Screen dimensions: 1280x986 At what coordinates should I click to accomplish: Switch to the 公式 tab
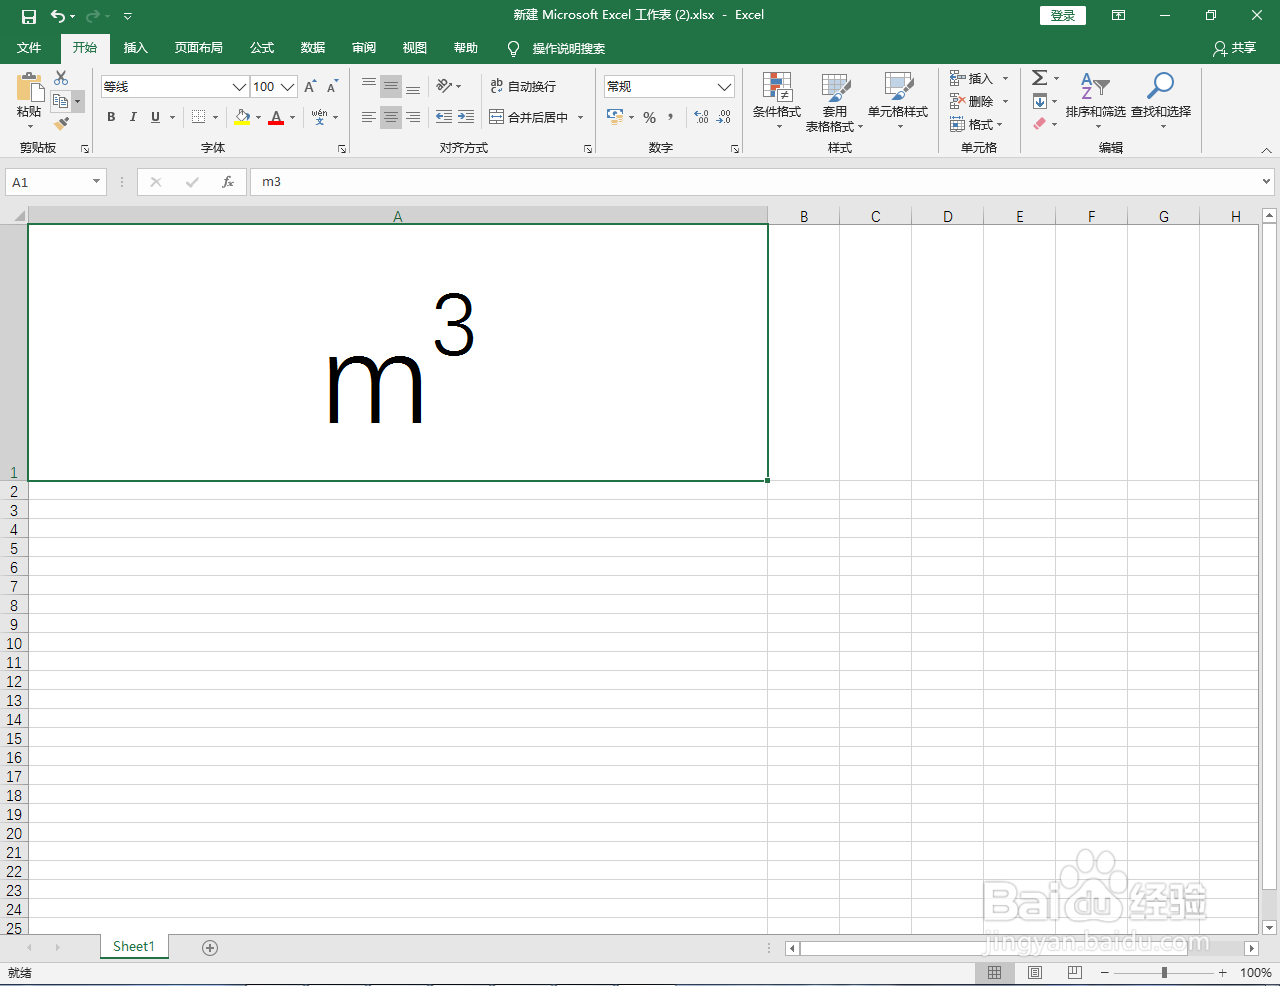coord(262,48)
